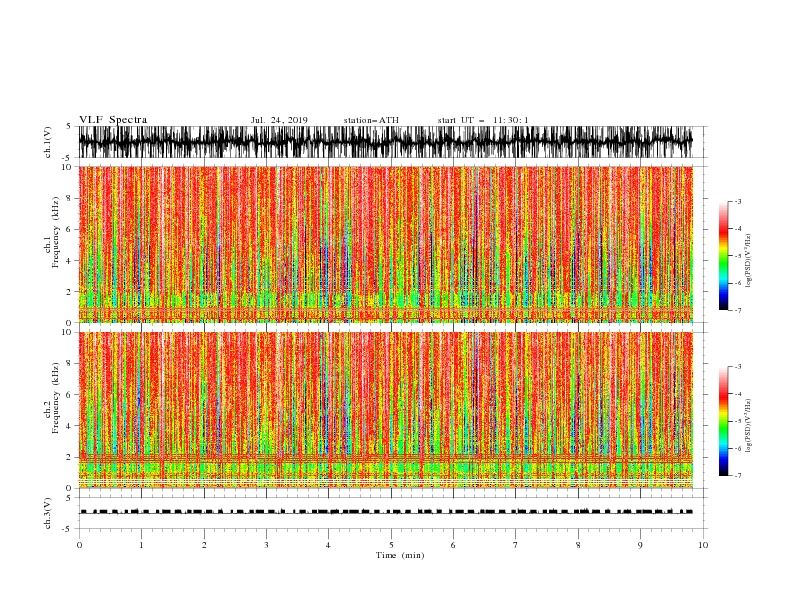Image resolution: width=792 pixels, height=612 pixels.
Task: Click the 8 kHz tick label of ch.1 spectrogram
Action: 70,198
